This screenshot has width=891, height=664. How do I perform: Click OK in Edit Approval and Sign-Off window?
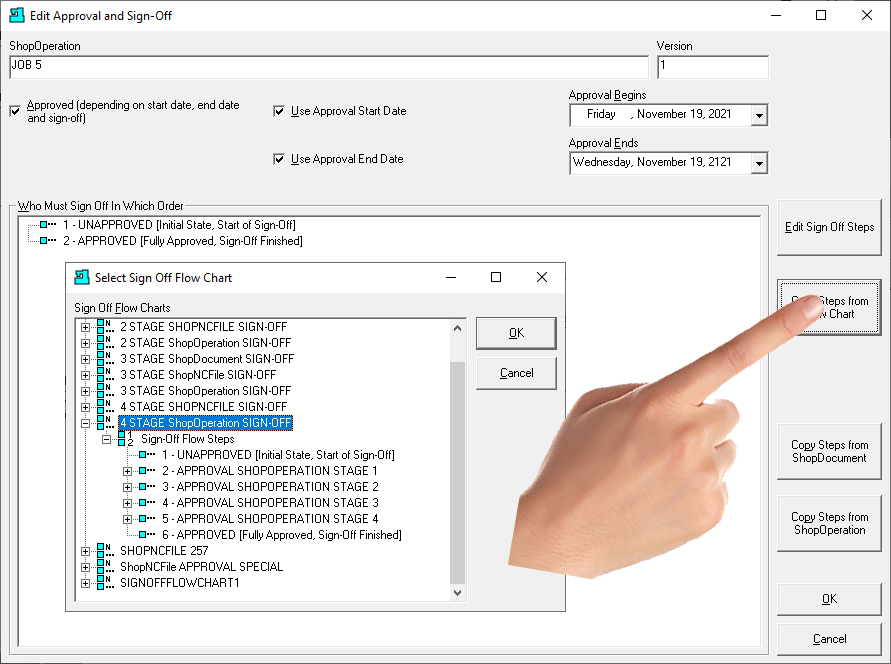tap(829, 599)
